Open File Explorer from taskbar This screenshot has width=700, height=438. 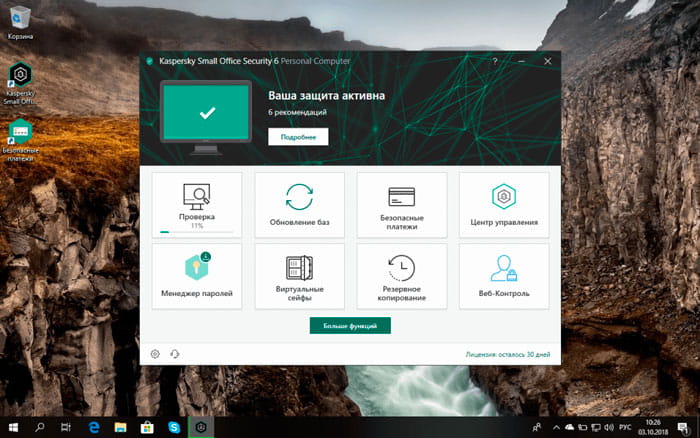(120, 427)
